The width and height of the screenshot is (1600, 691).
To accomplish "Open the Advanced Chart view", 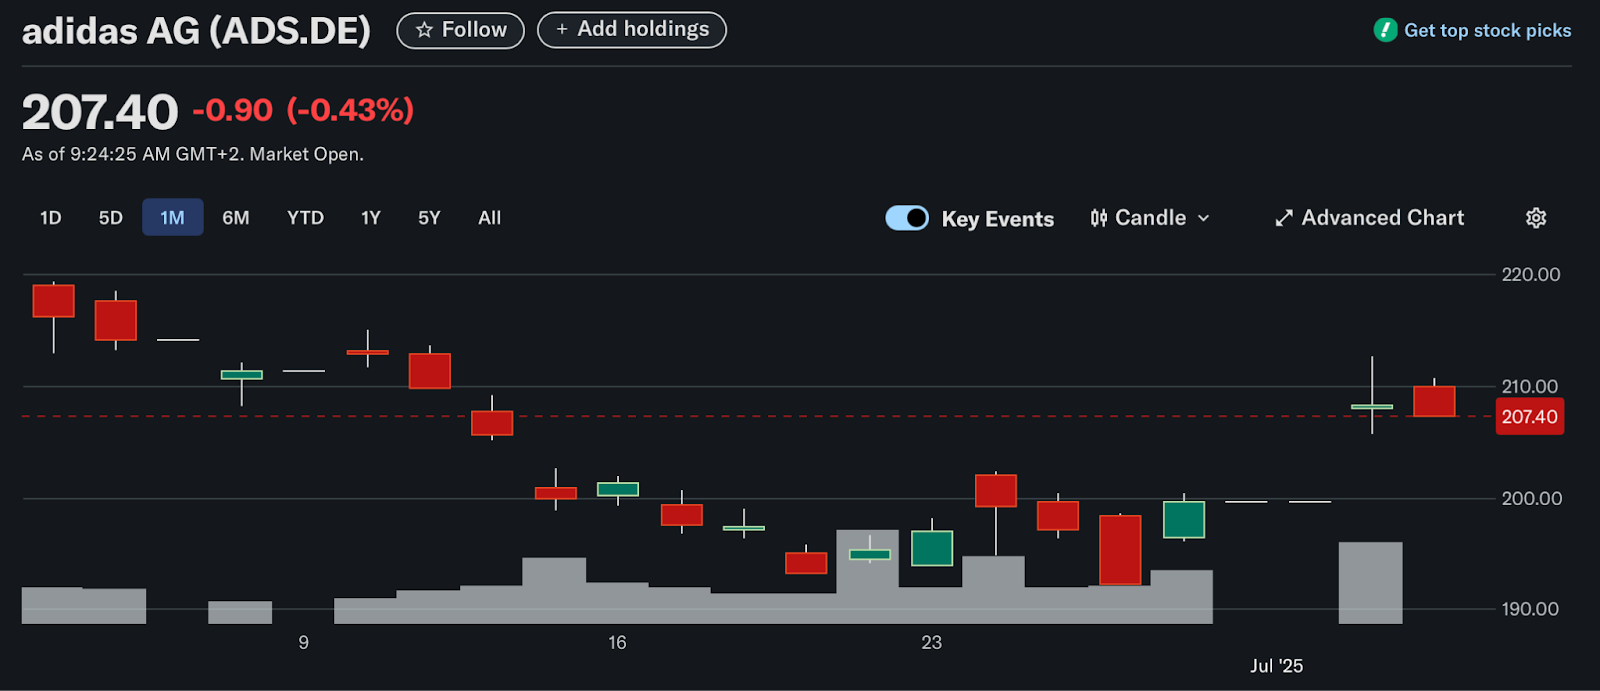I will (1369, 218).
